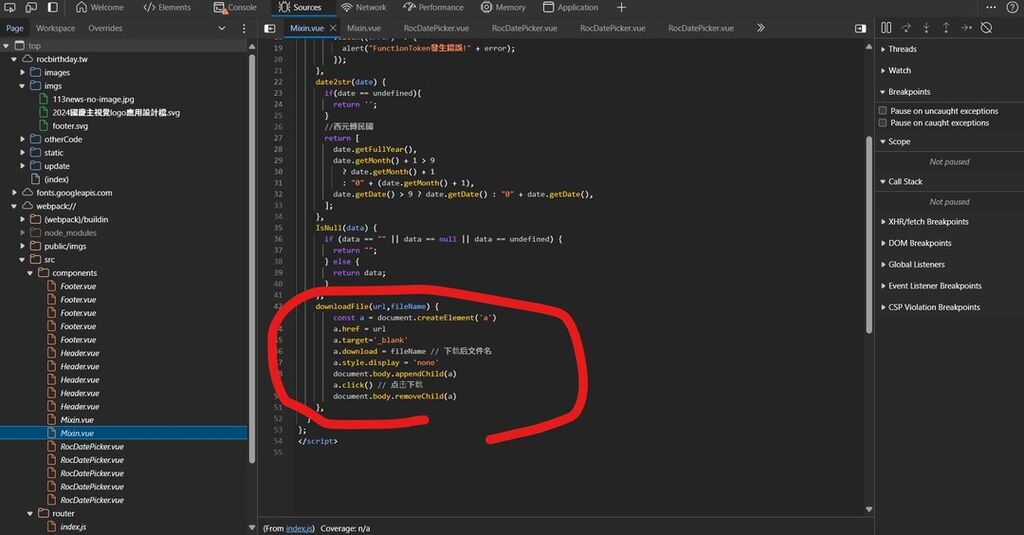
Task: Click the Step debugger icon
Action: 967,28
